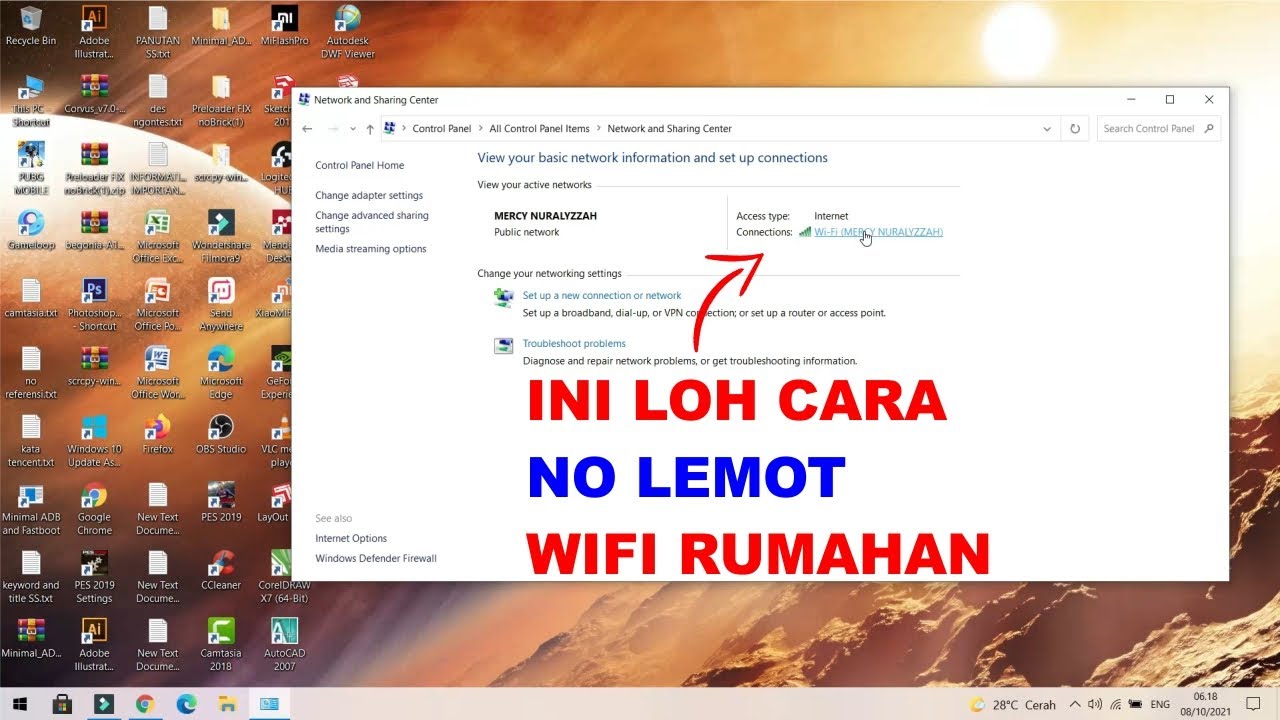Viewport: 1280px width, 720px height.
Task: Open the Wi-Fi (MERCY NURALYZZAH) connection link
Action: point(878,232)
